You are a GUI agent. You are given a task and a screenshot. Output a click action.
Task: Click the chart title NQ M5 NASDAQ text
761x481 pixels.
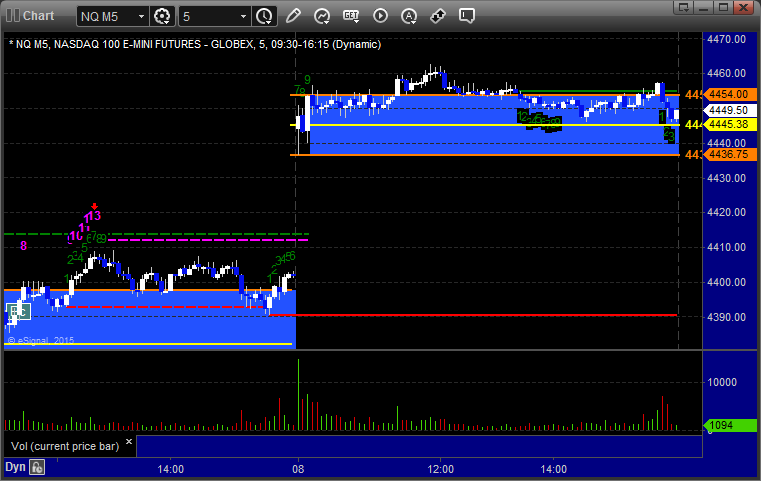click(195, 44)
